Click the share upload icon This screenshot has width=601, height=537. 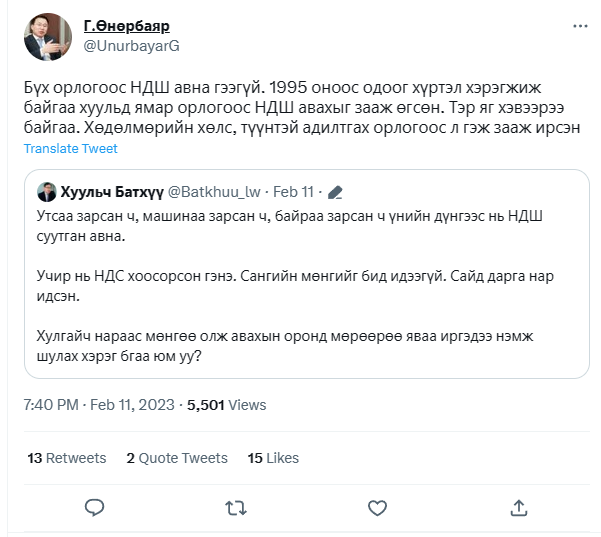(518, 507)
